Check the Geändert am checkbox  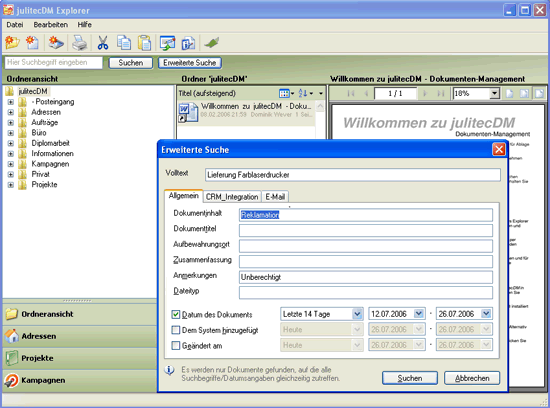pyautogui.click(x=175, y=346)
